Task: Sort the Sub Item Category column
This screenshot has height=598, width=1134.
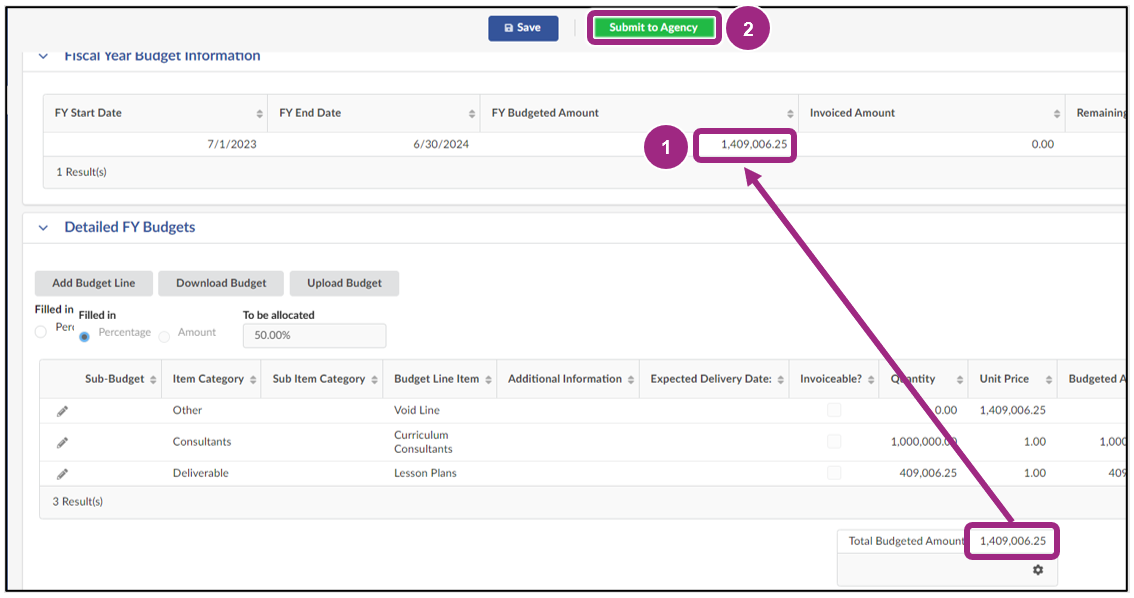Action: click(374, 380)
